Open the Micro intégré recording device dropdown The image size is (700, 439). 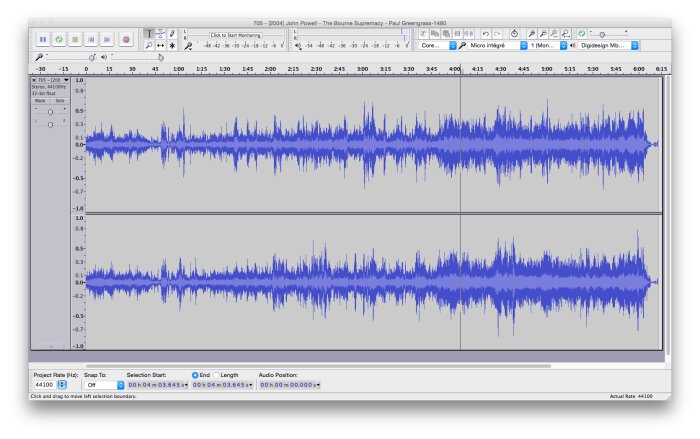click(498, 46)
